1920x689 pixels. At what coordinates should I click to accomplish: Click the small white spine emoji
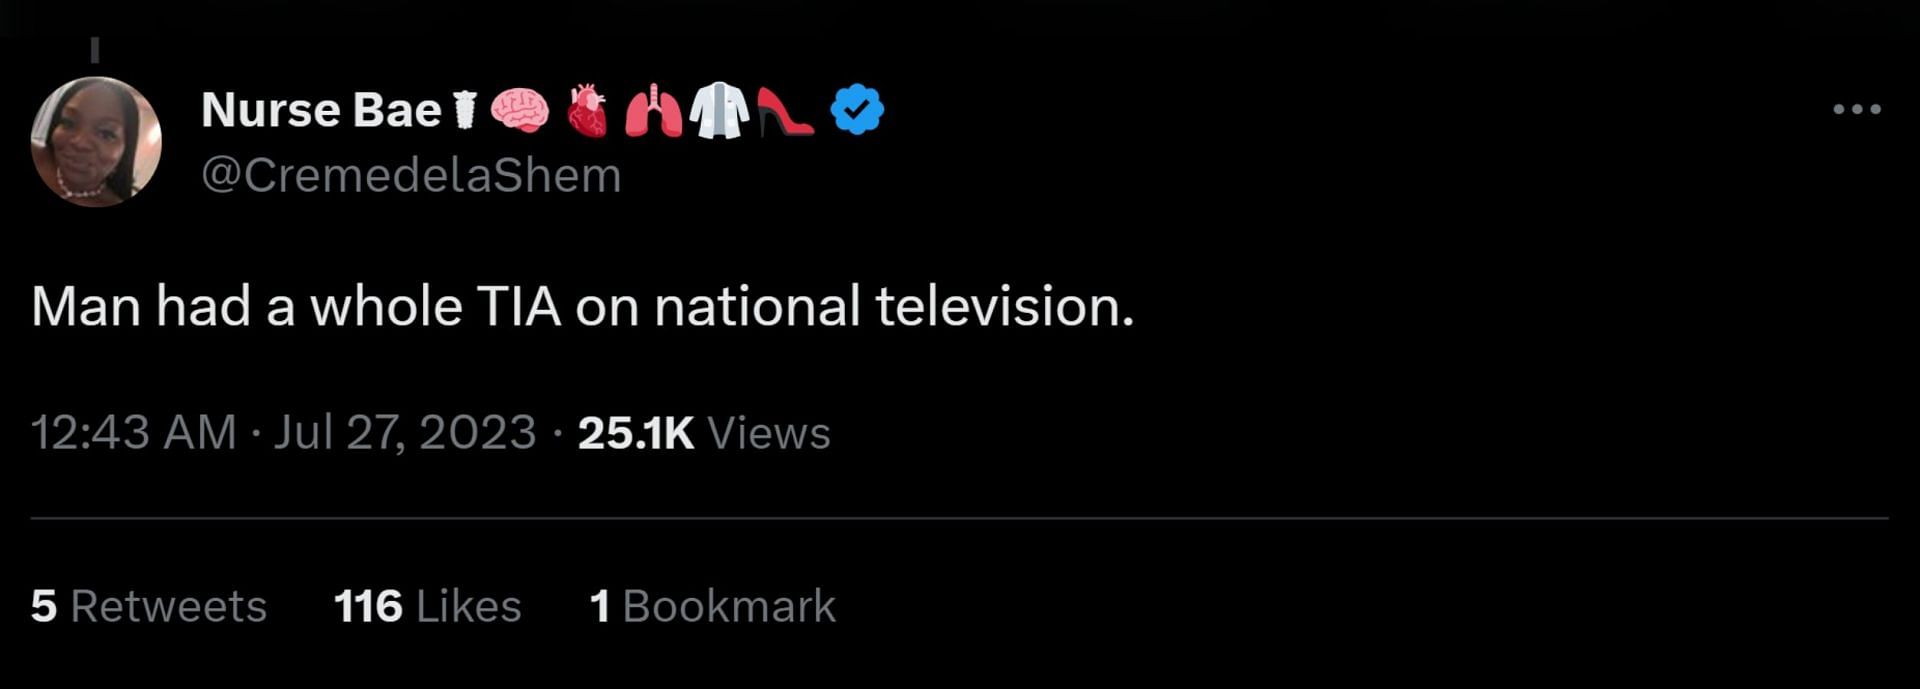click(464, 110)
